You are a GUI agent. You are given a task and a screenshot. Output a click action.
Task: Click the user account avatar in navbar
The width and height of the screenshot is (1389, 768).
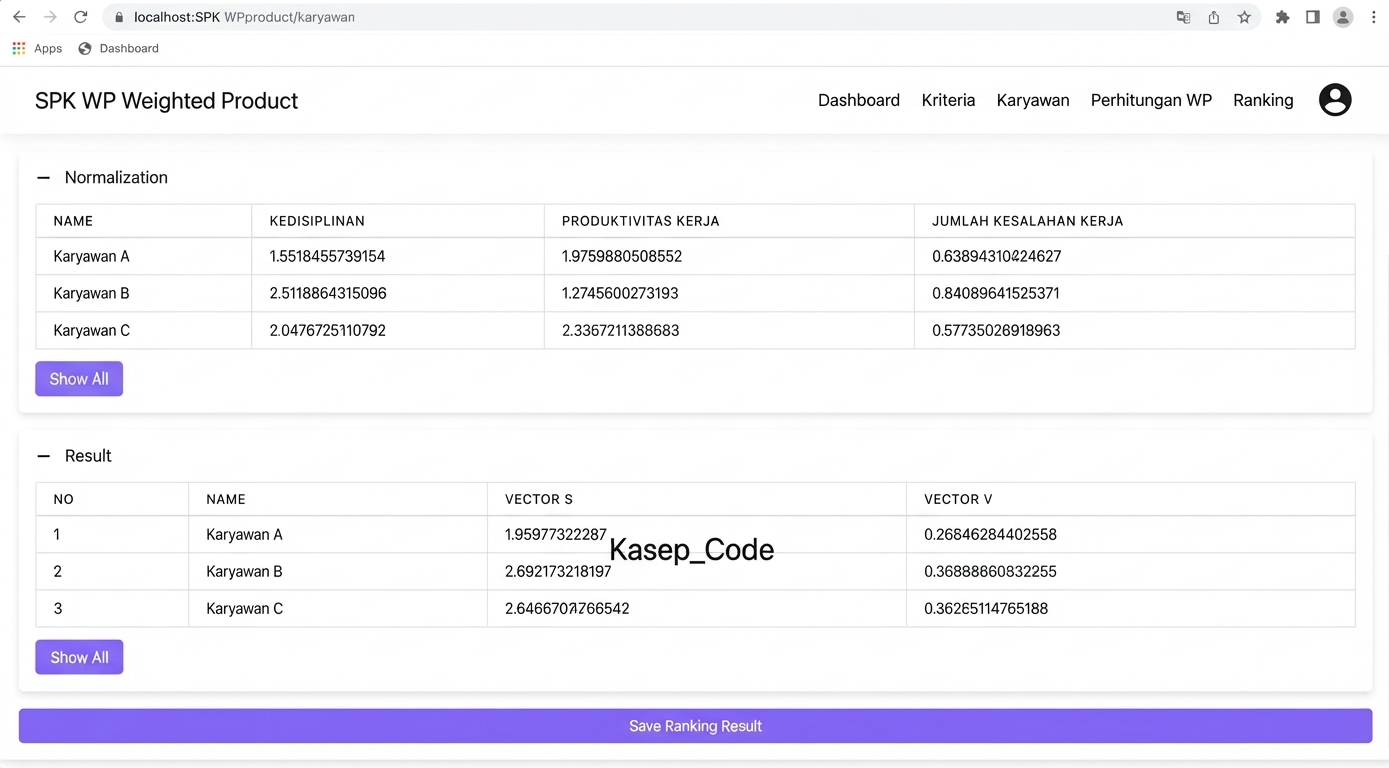pyautogui.click(x=1335, y=100)
